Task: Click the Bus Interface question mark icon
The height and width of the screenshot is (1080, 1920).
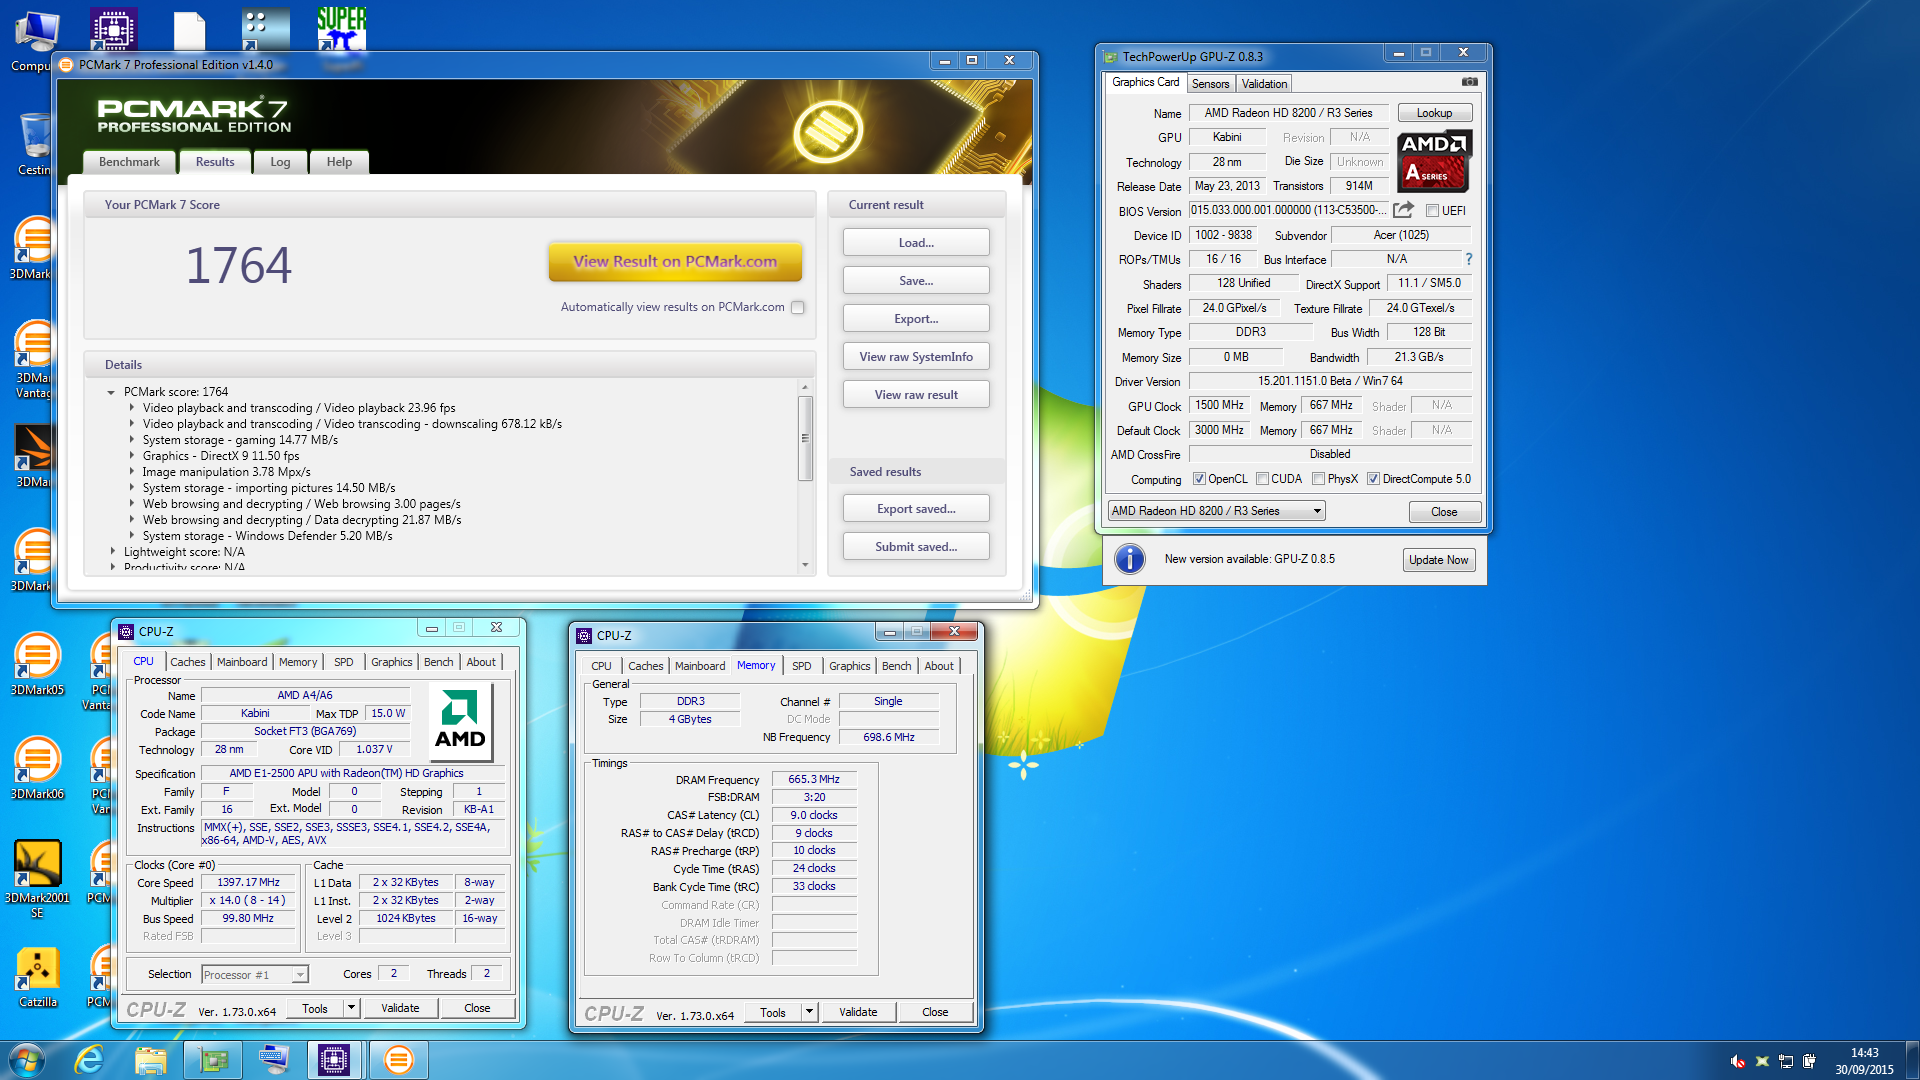Action: (1468, 259)
